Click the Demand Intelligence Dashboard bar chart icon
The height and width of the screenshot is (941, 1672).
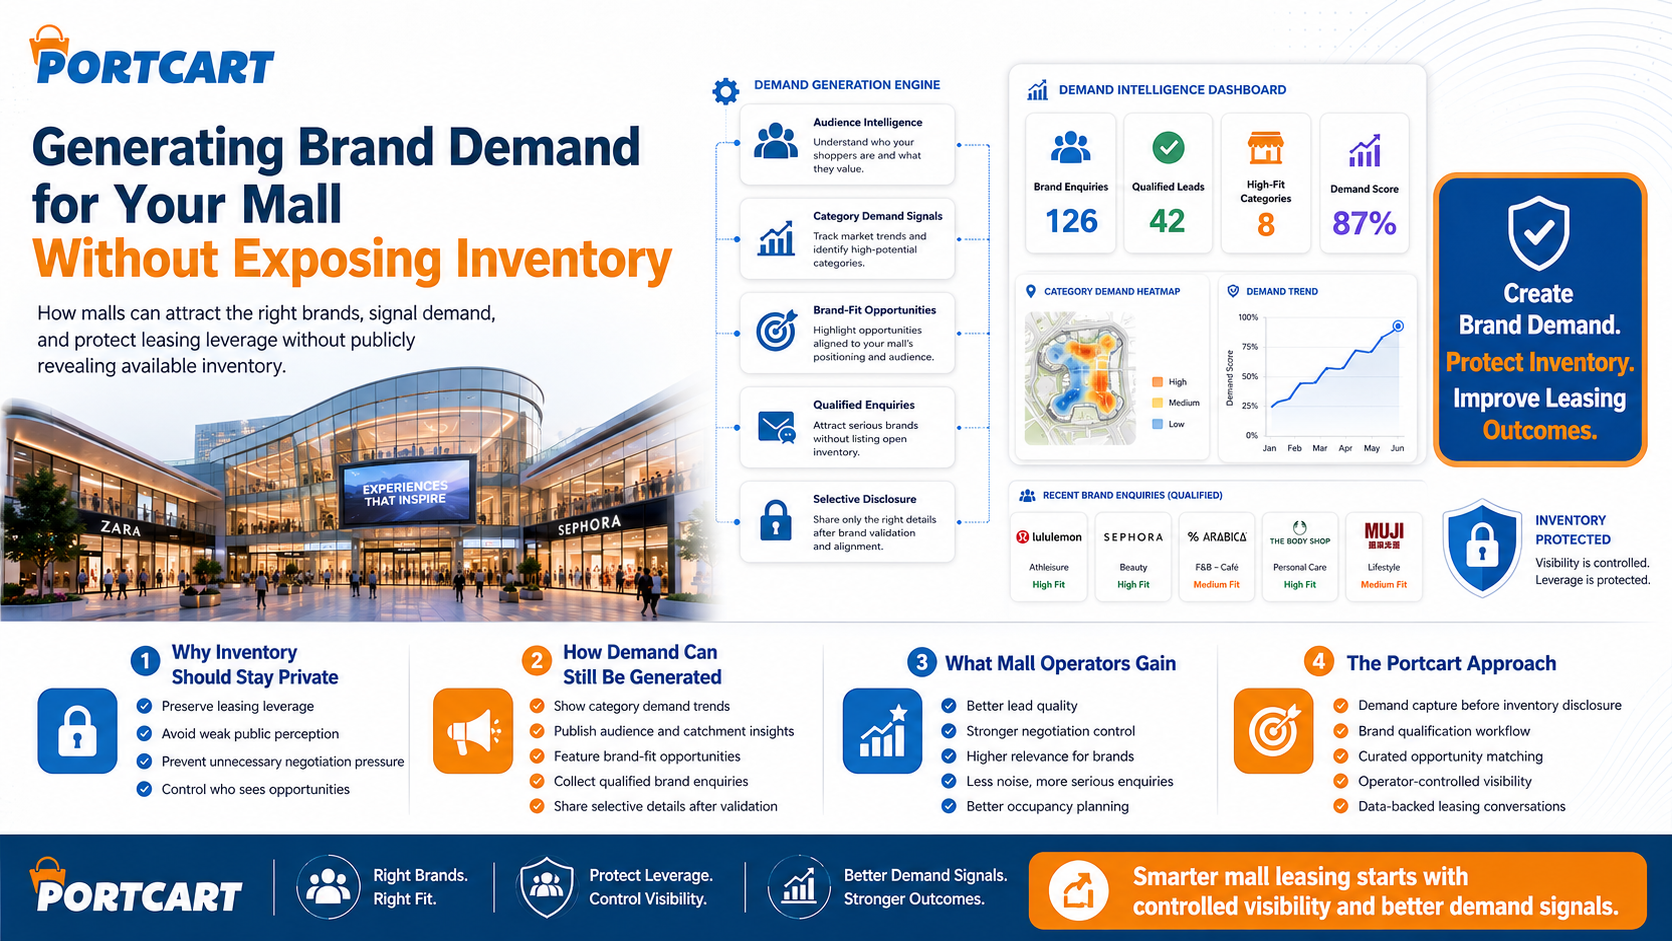click(1038, 90)
